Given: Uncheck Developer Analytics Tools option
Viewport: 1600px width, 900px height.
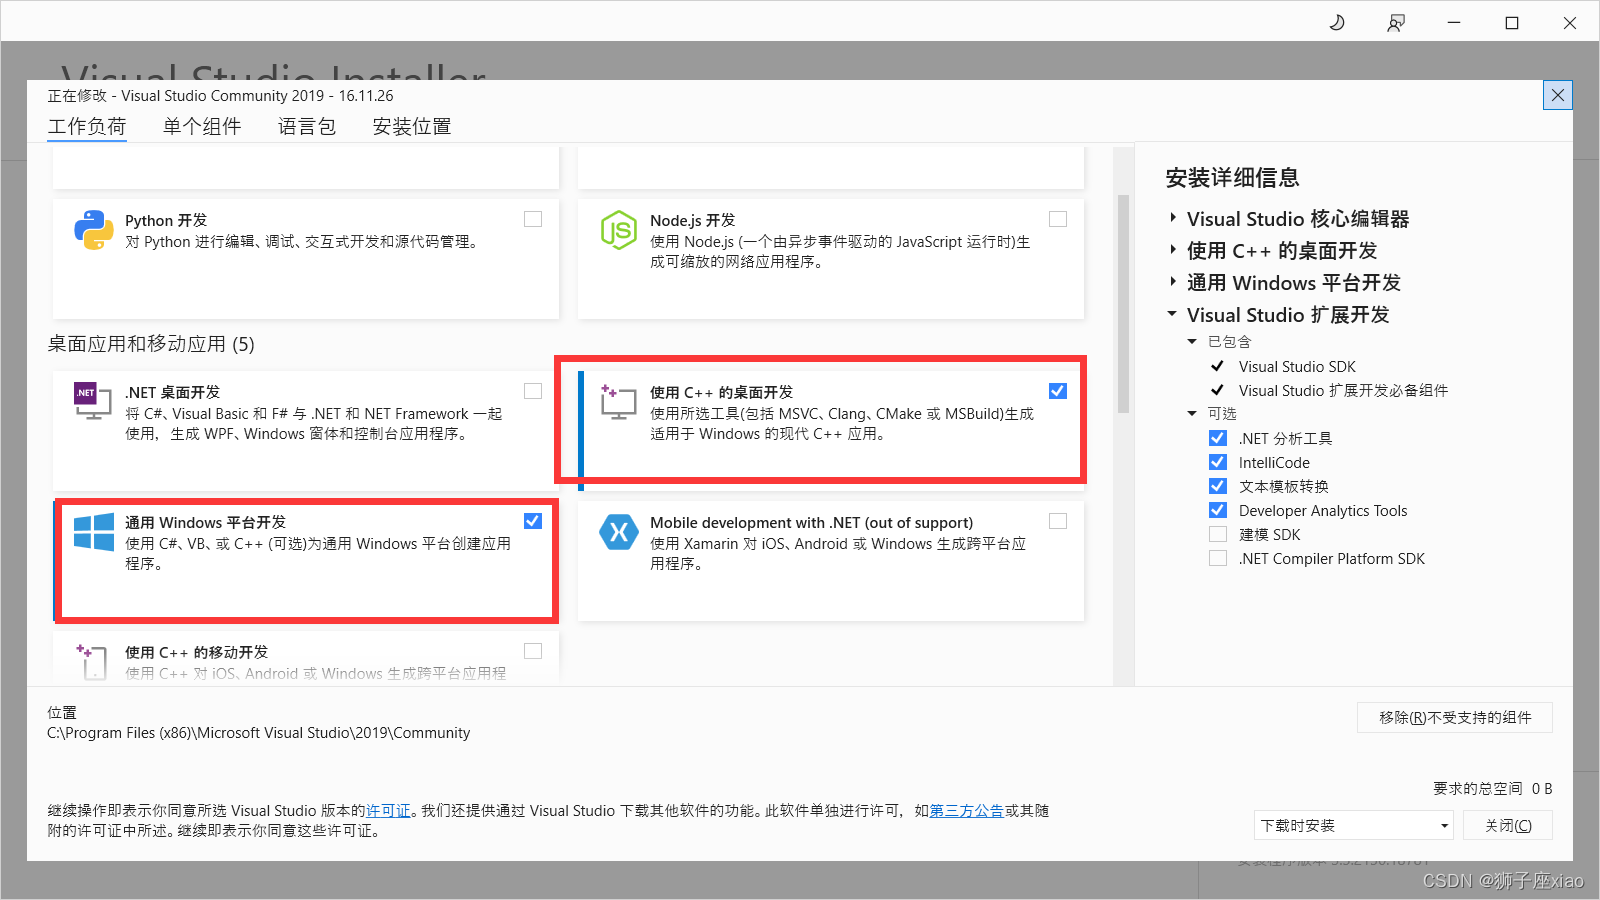Looking at the screenshot, I should point(1218,510).
